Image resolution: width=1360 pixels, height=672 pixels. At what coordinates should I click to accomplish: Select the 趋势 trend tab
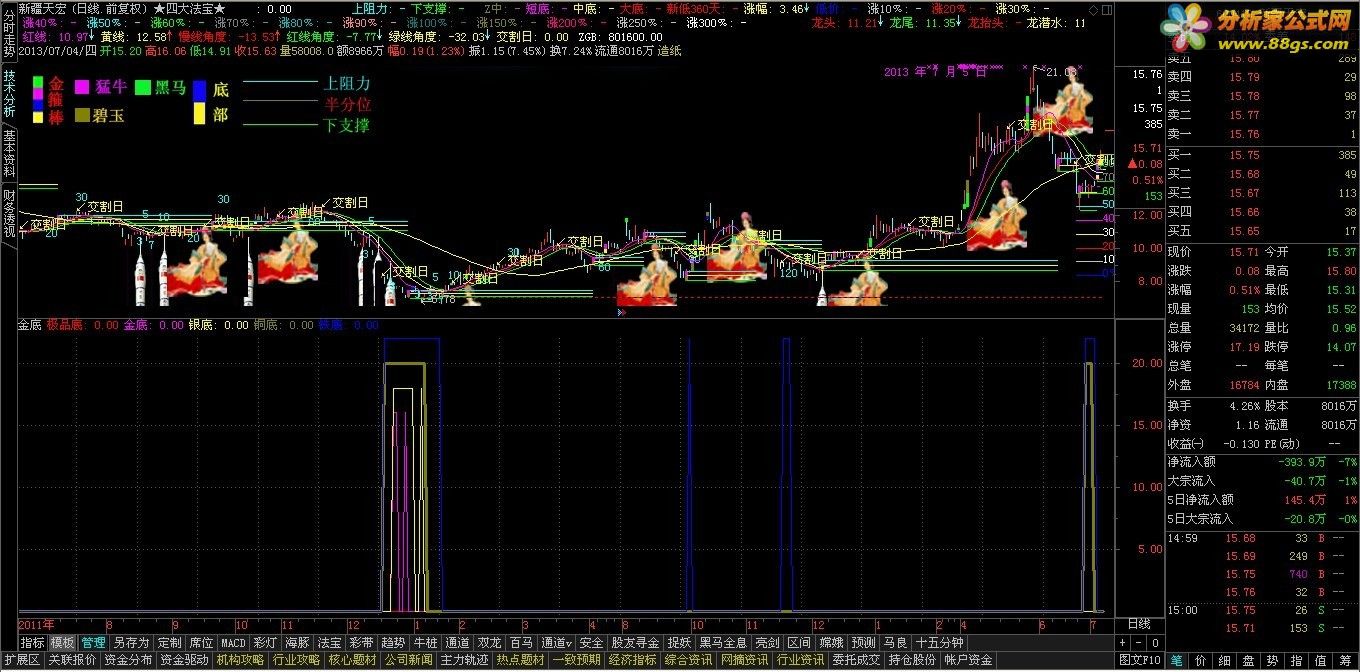(x=393, y=643)
